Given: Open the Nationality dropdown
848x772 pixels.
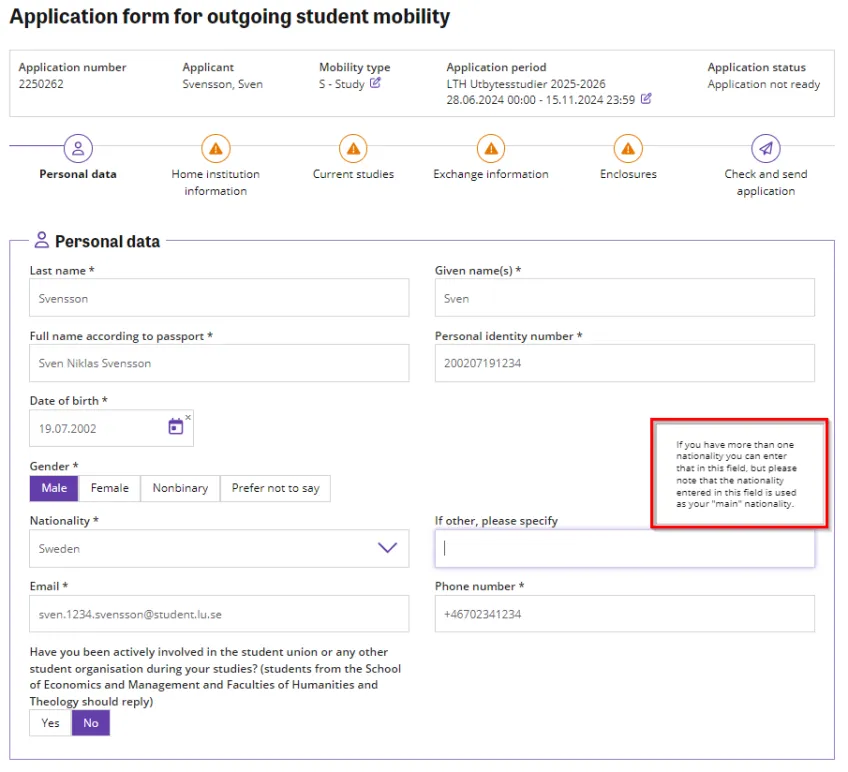Looking at the screenshot, I should pyautogui.click(x=388, y=548).
